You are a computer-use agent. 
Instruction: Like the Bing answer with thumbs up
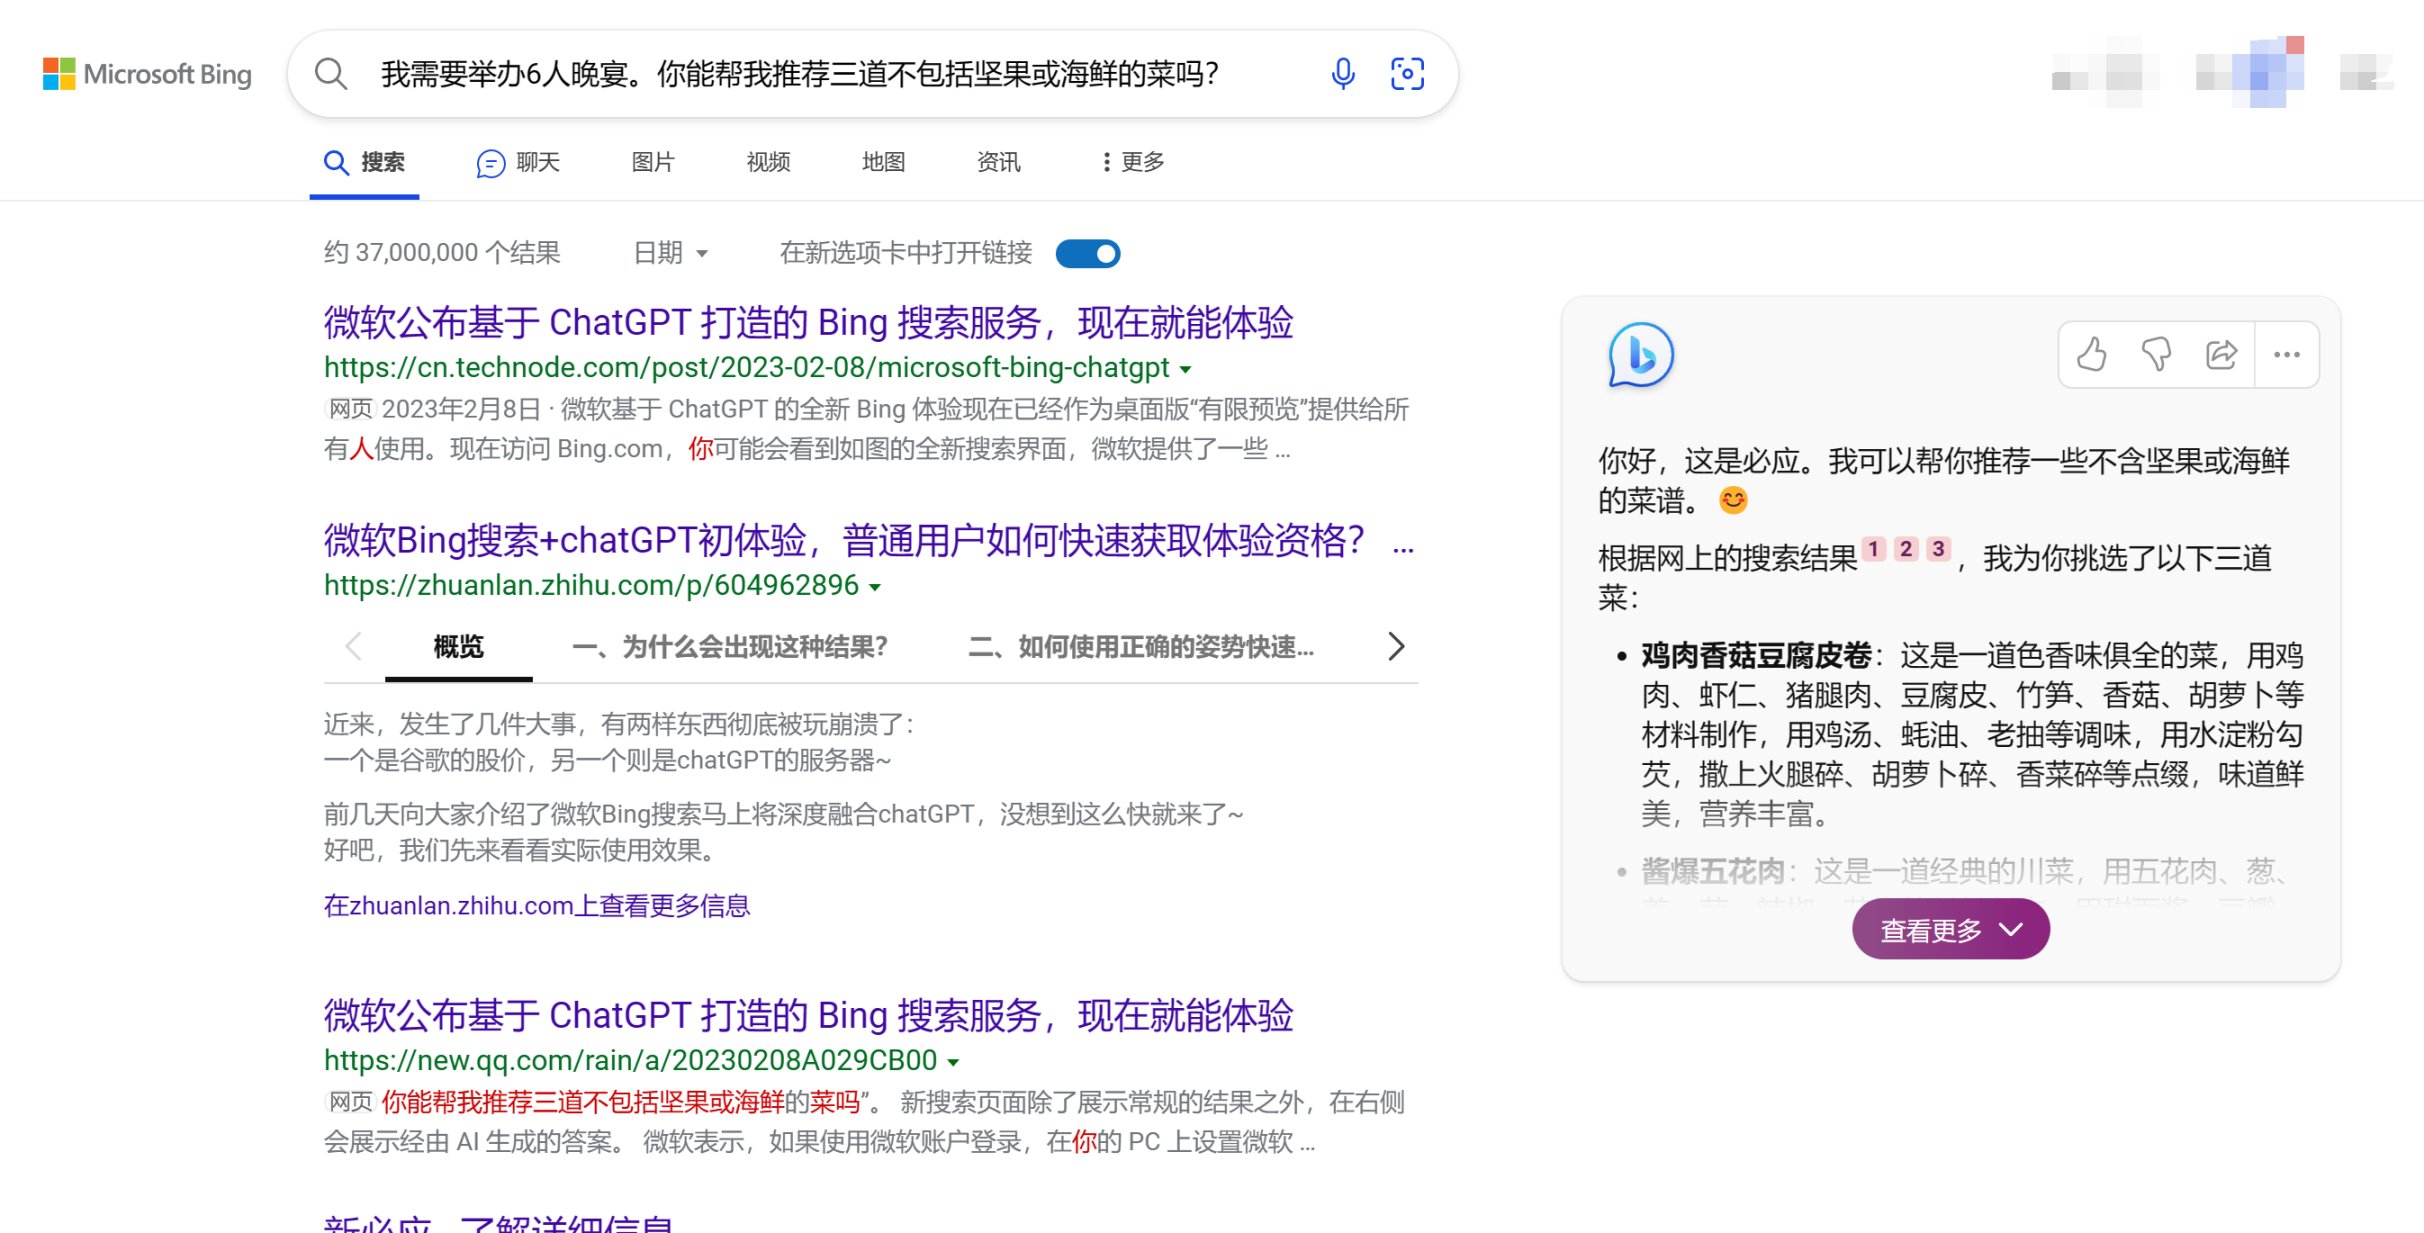coord(2091,354)
